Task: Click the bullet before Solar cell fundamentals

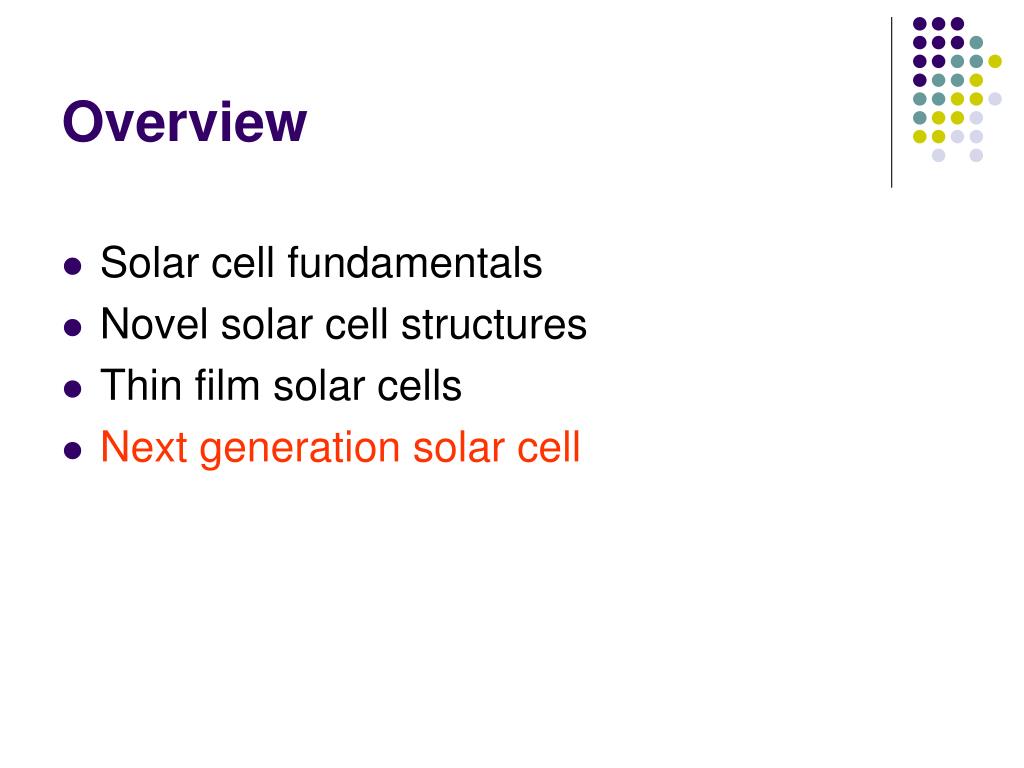Action: click(72, 266)
